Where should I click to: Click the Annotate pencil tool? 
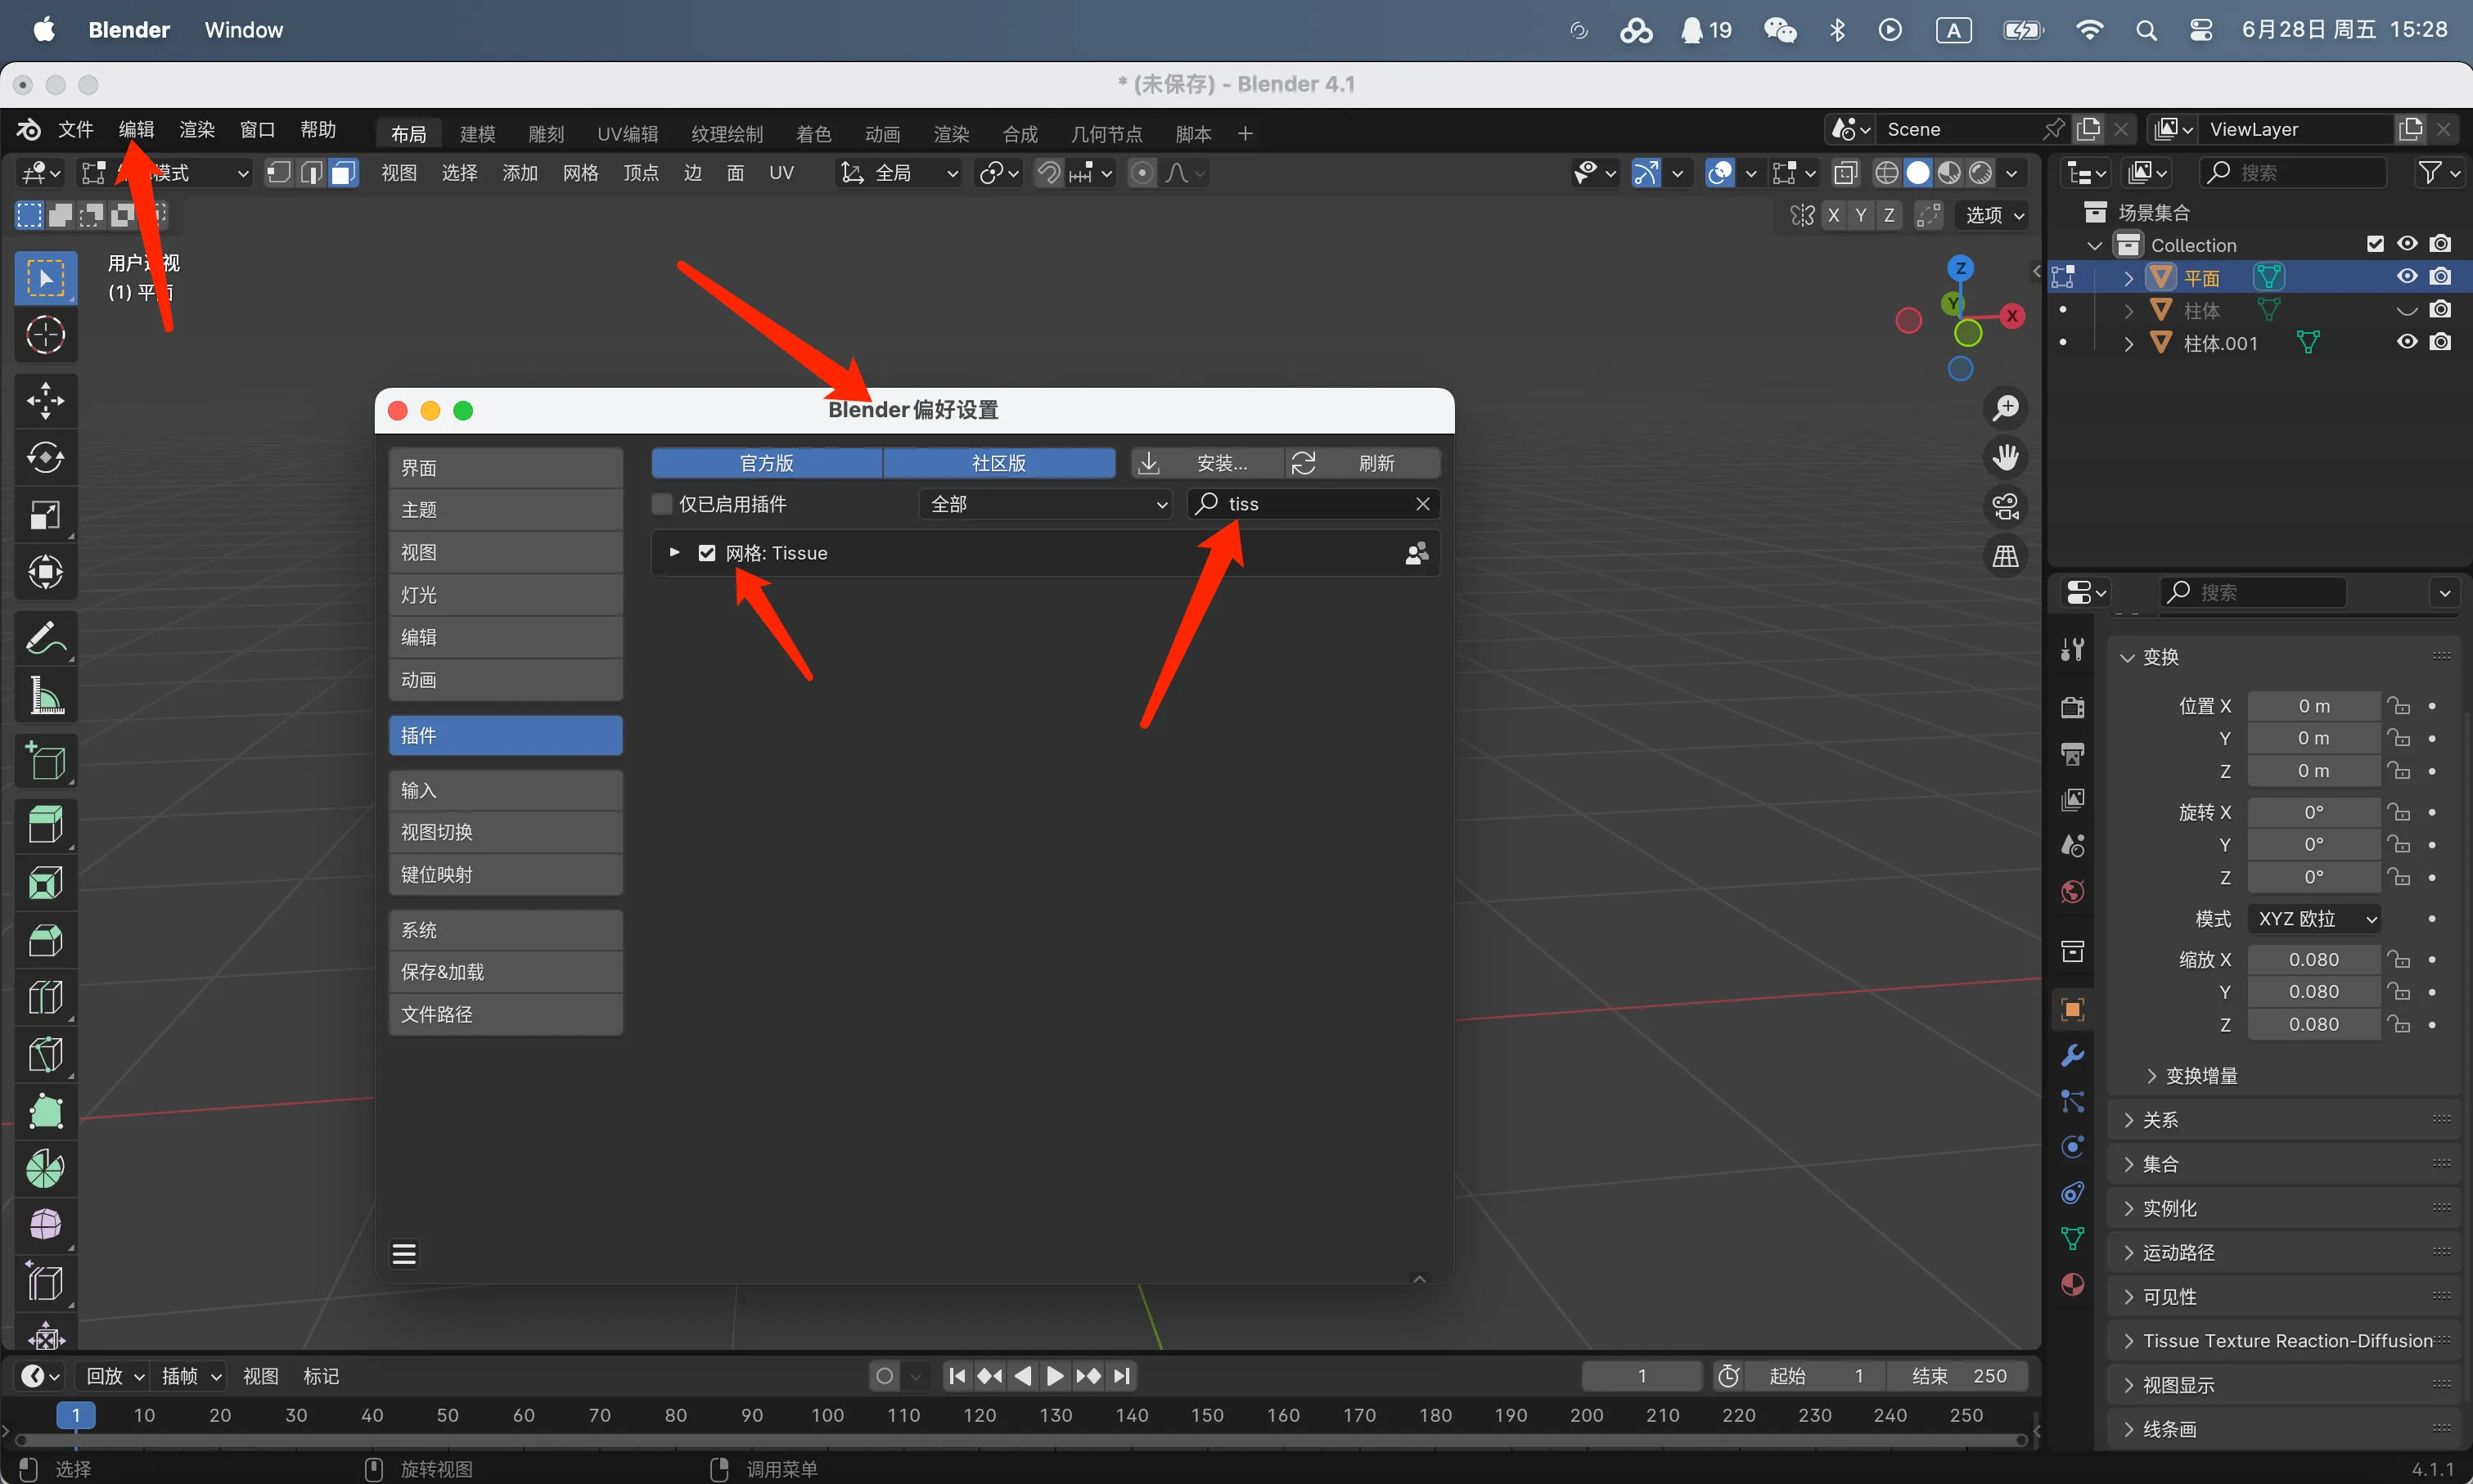coord(45,638)
